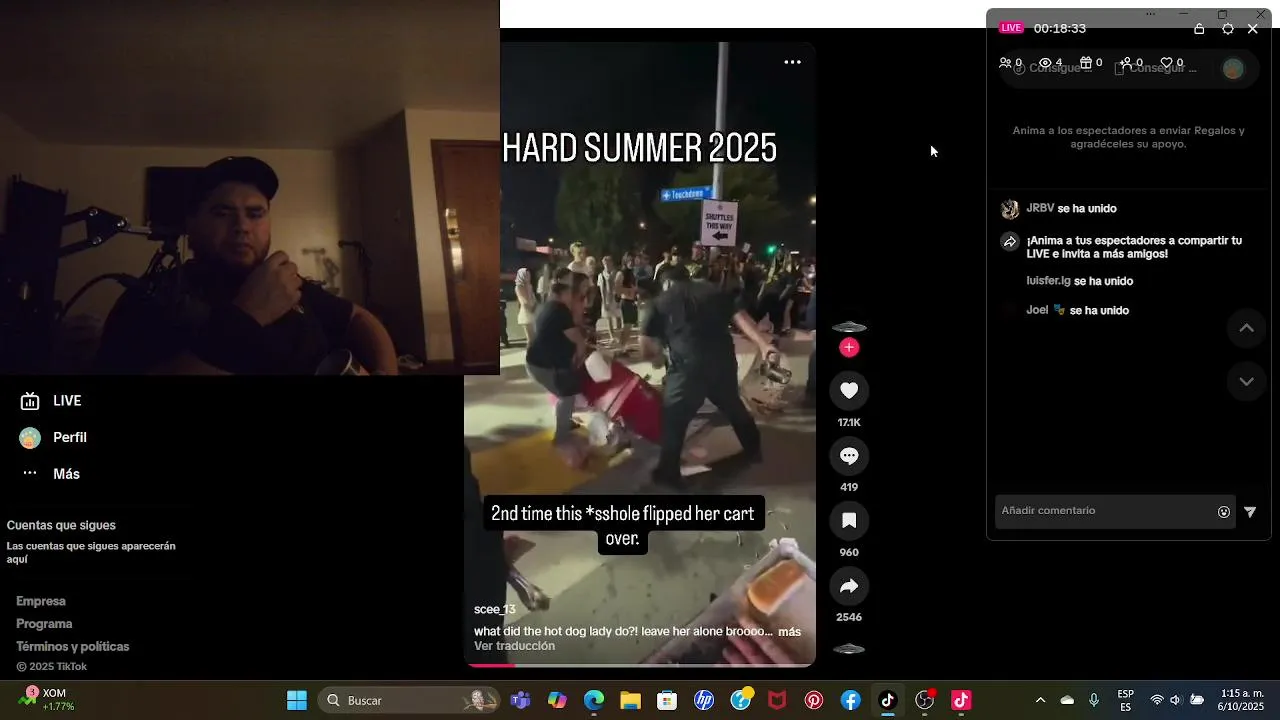
Task: Expand the Programa footer section
Action: click(x=44, y=624)
